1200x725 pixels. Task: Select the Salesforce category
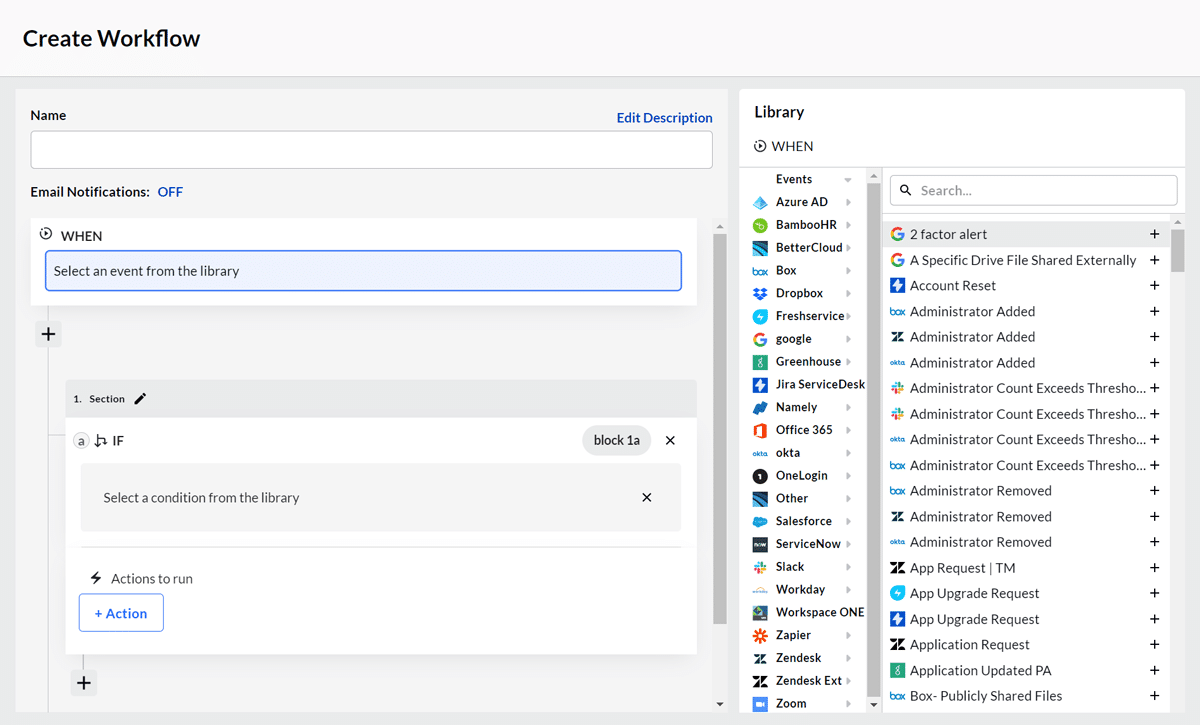pos(803,521)
